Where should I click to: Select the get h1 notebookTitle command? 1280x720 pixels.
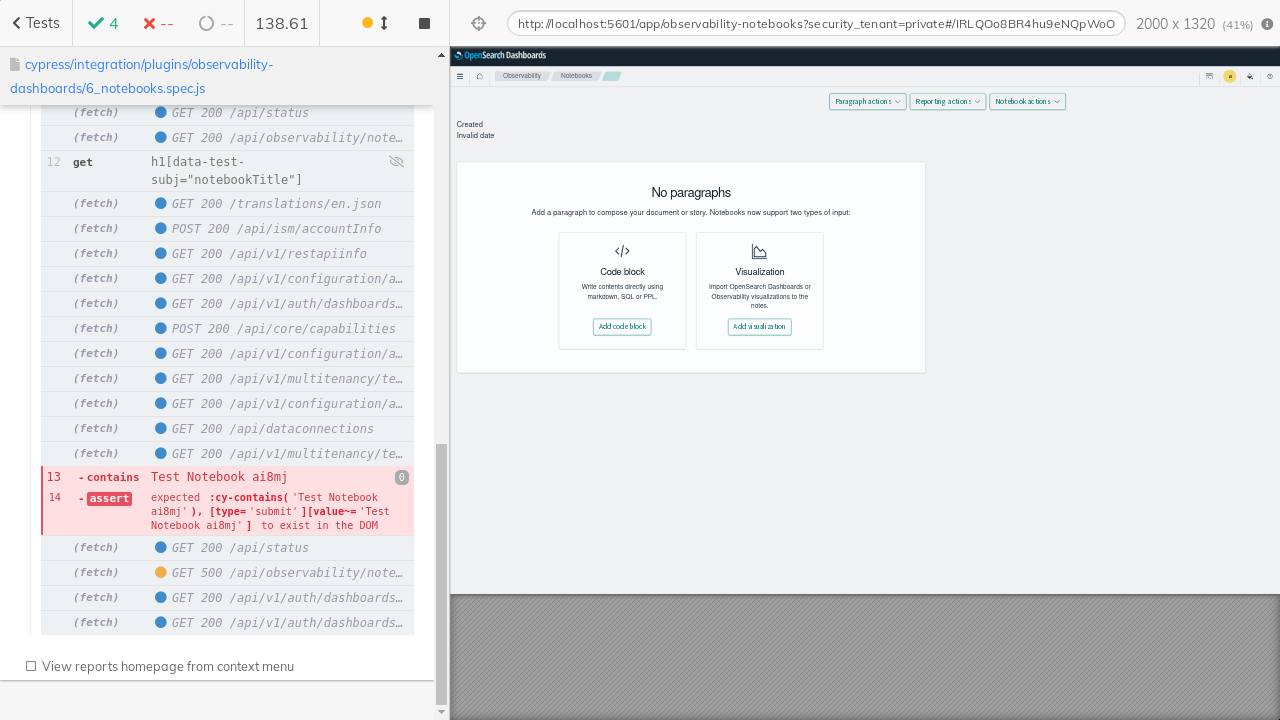coord(227,171)
